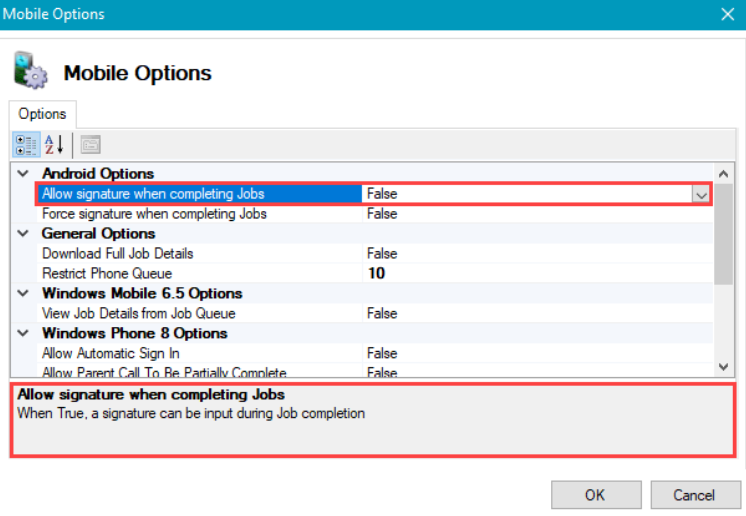Viewport: 746px width, 516px height.
Task: Collapse the Android Options section
Action: tap(24, 174)
